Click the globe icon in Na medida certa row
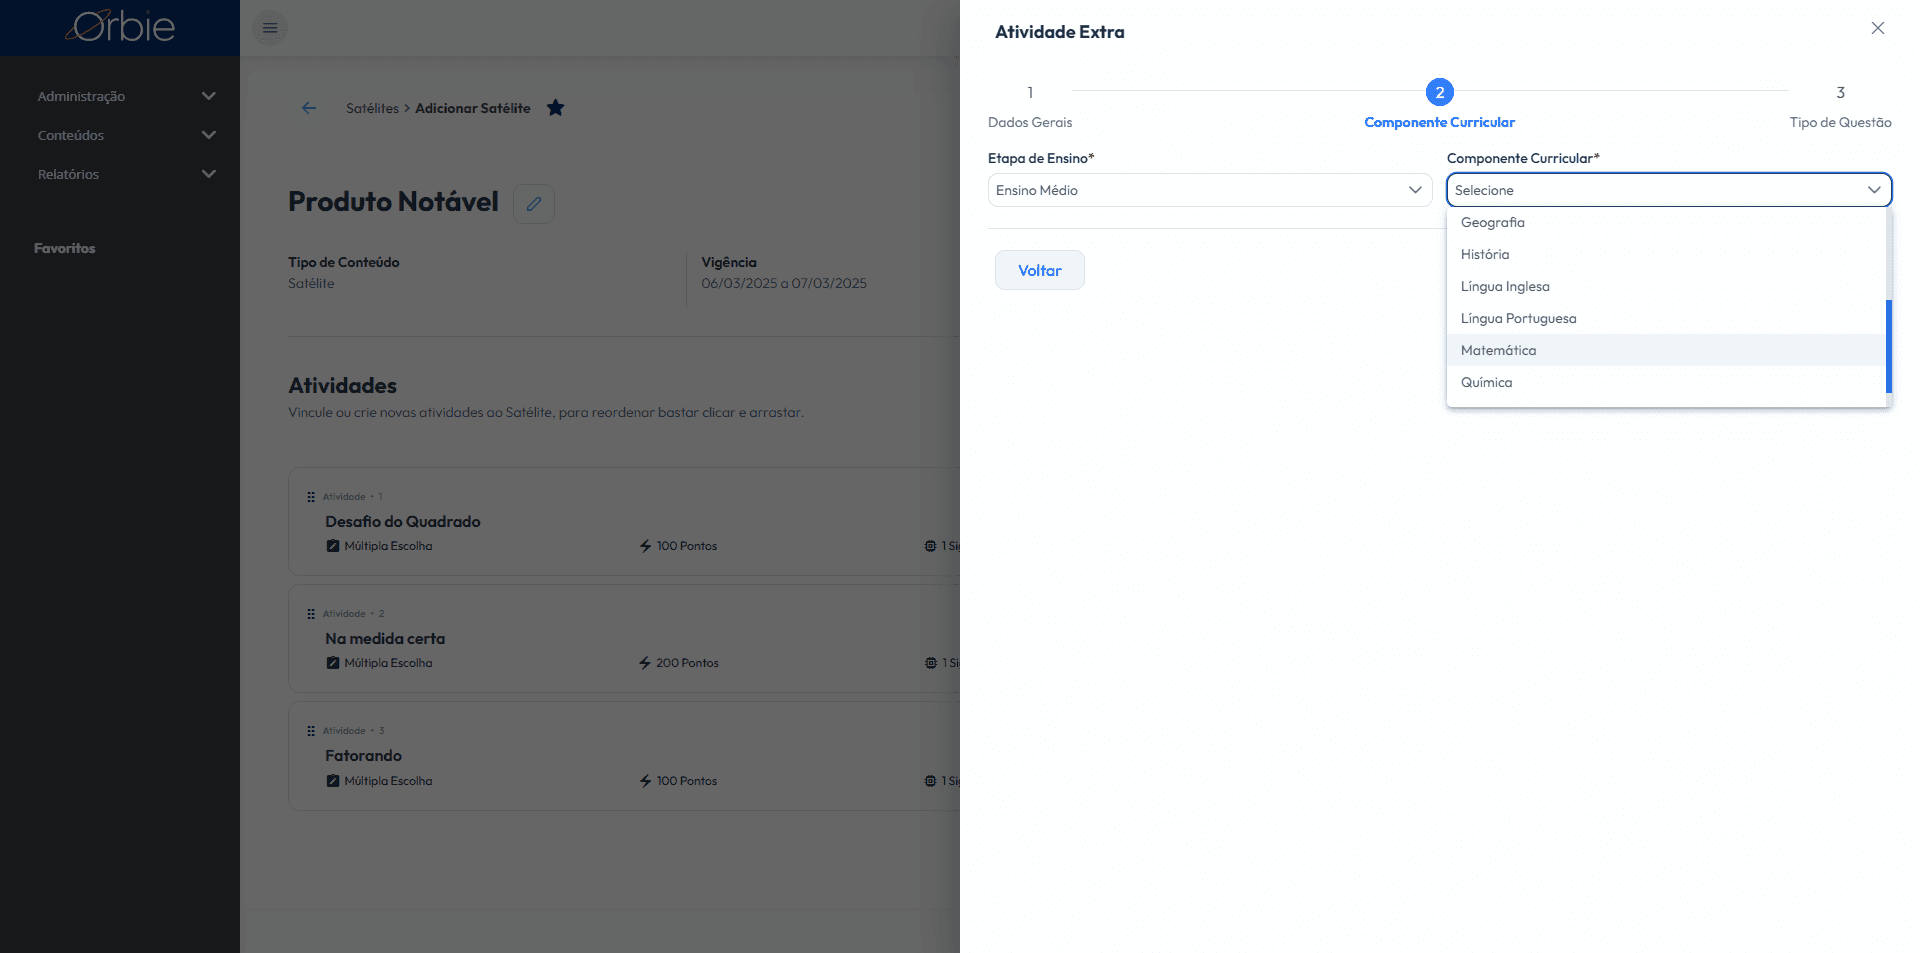 [931, 663]
